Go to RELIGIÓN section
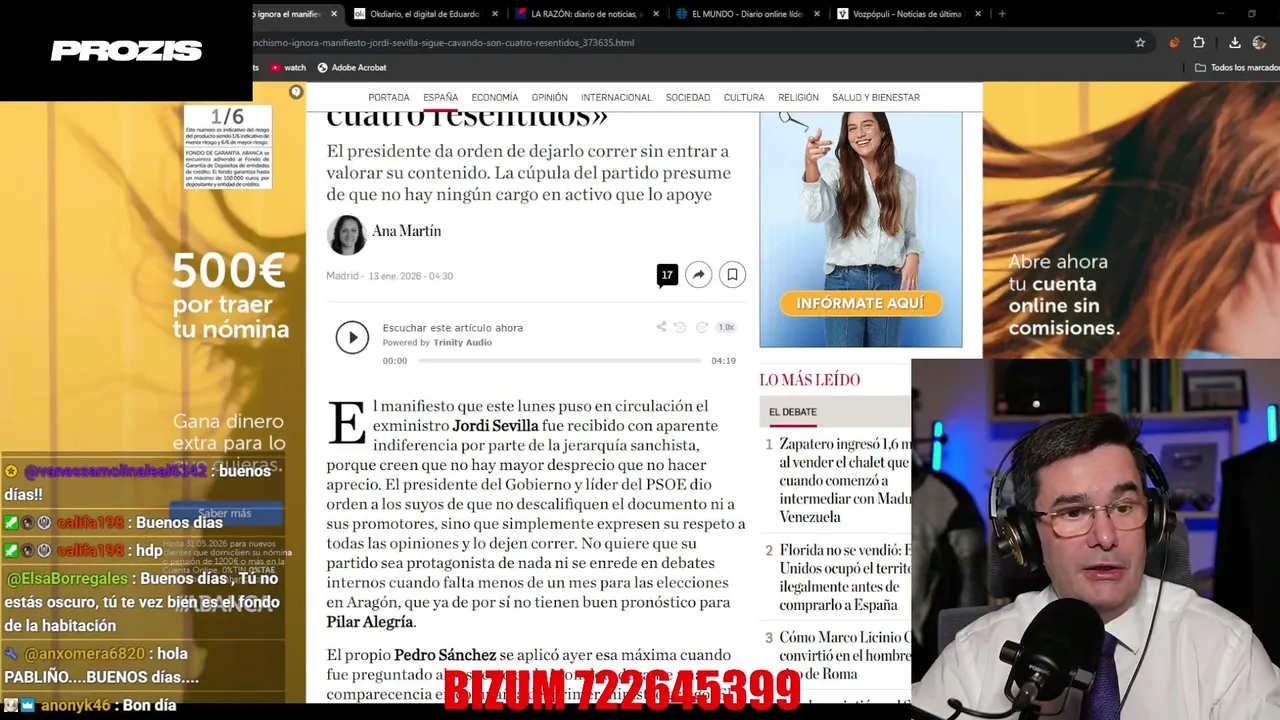The height and width of the screenshot is (720, 1280). pyautogui.click(x=798, y=97)
